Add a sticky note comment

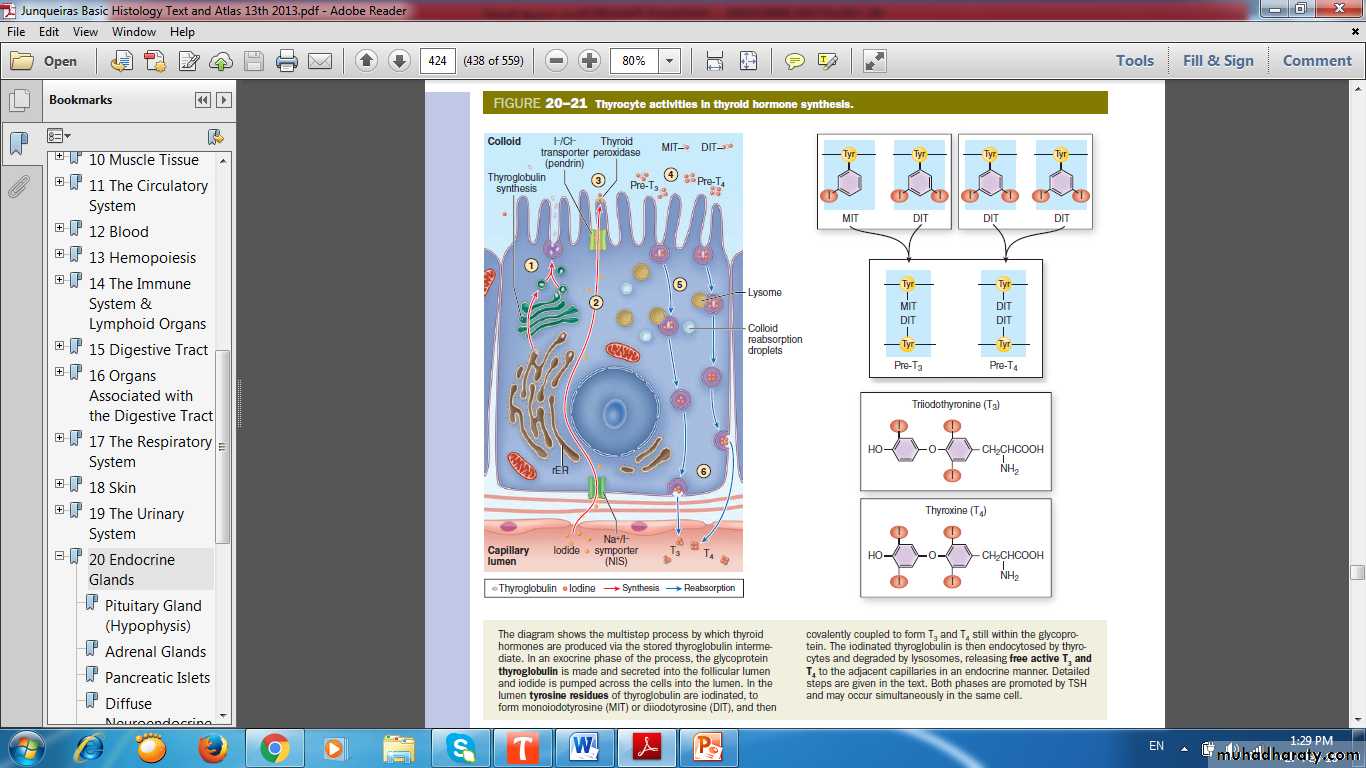coord(795,61)
